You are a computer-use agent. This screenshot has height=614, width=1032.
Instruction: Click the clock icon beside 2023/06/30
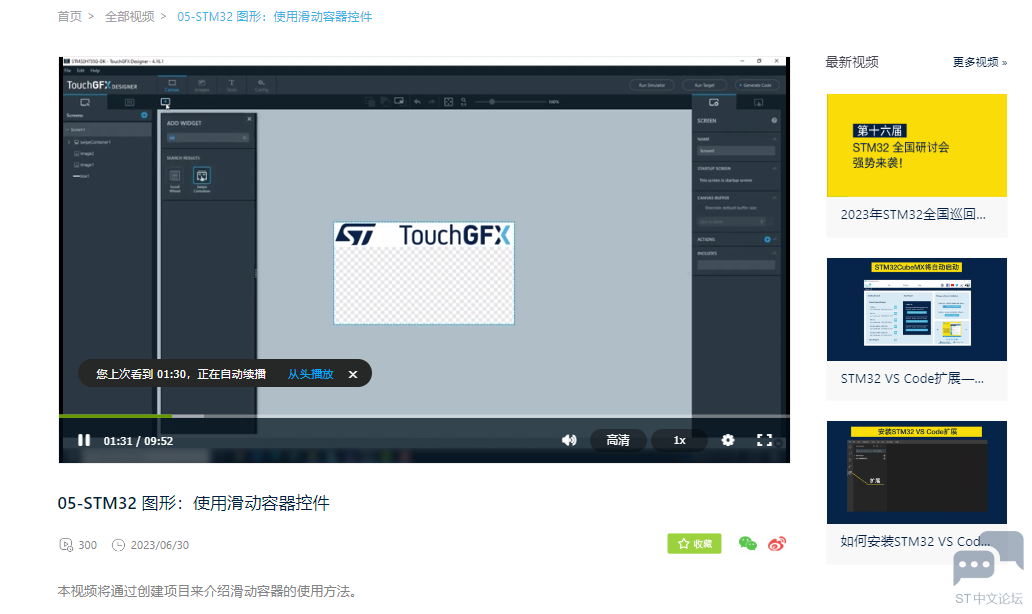coord(118,545)
